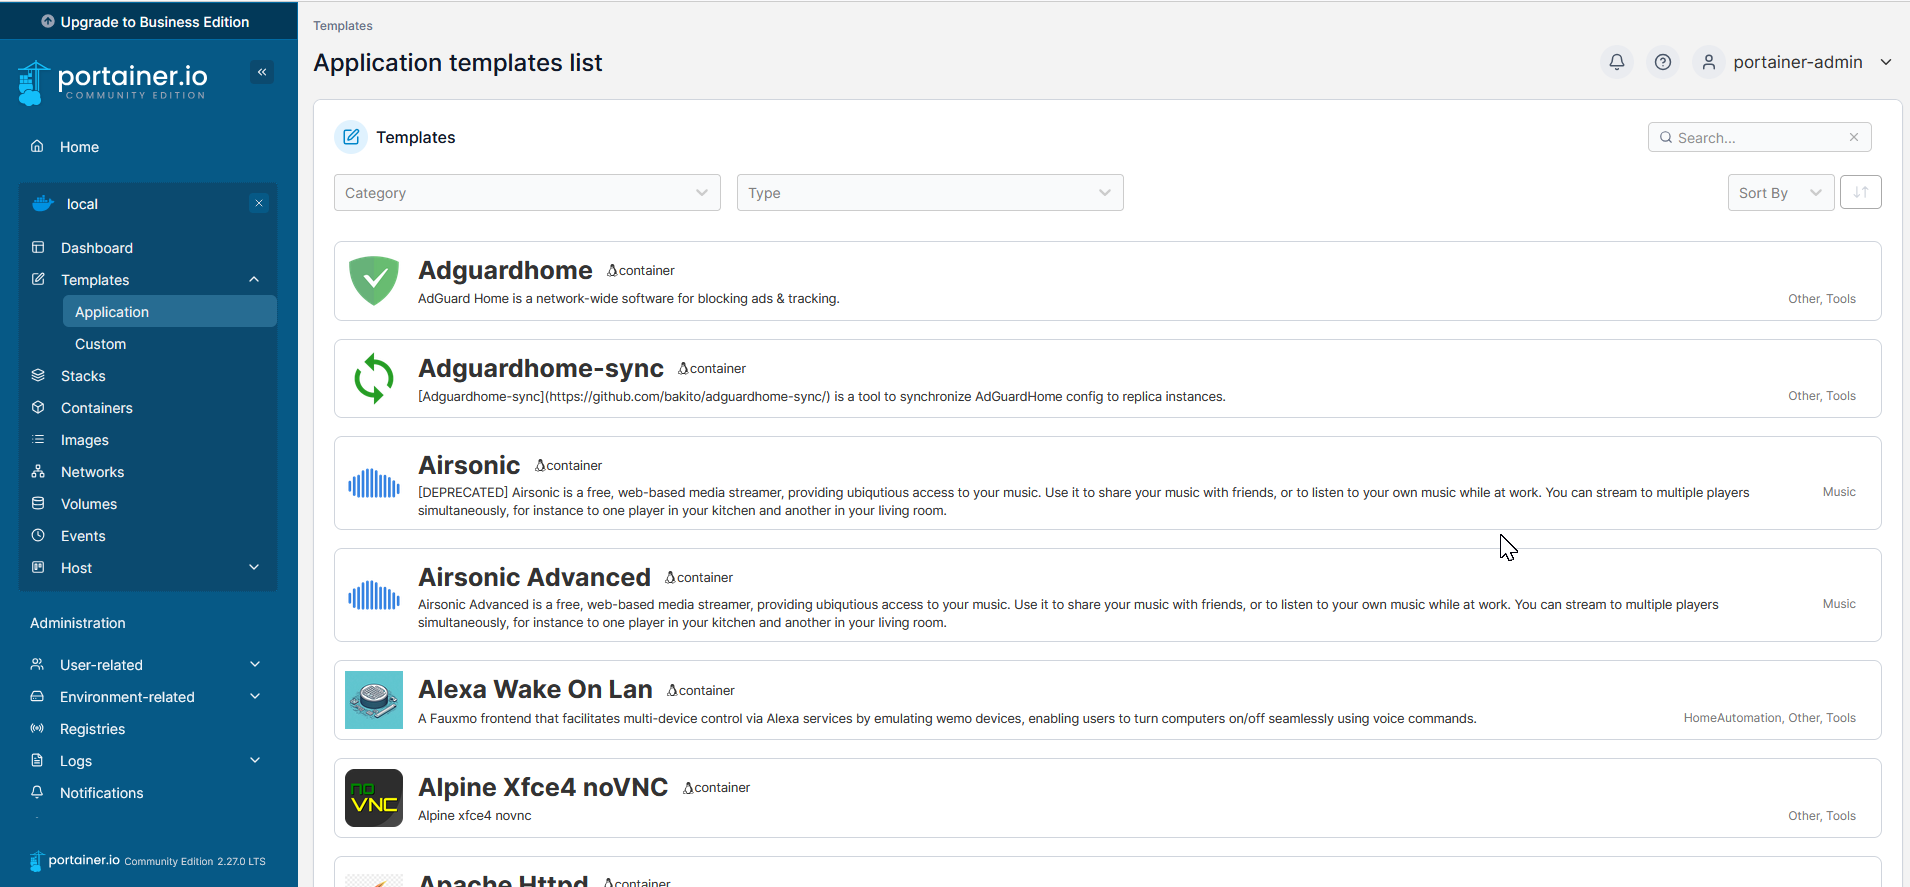Viewport: 1910px width, 887px height.
Task: Click the Images list icon
Action: (38, 439)
